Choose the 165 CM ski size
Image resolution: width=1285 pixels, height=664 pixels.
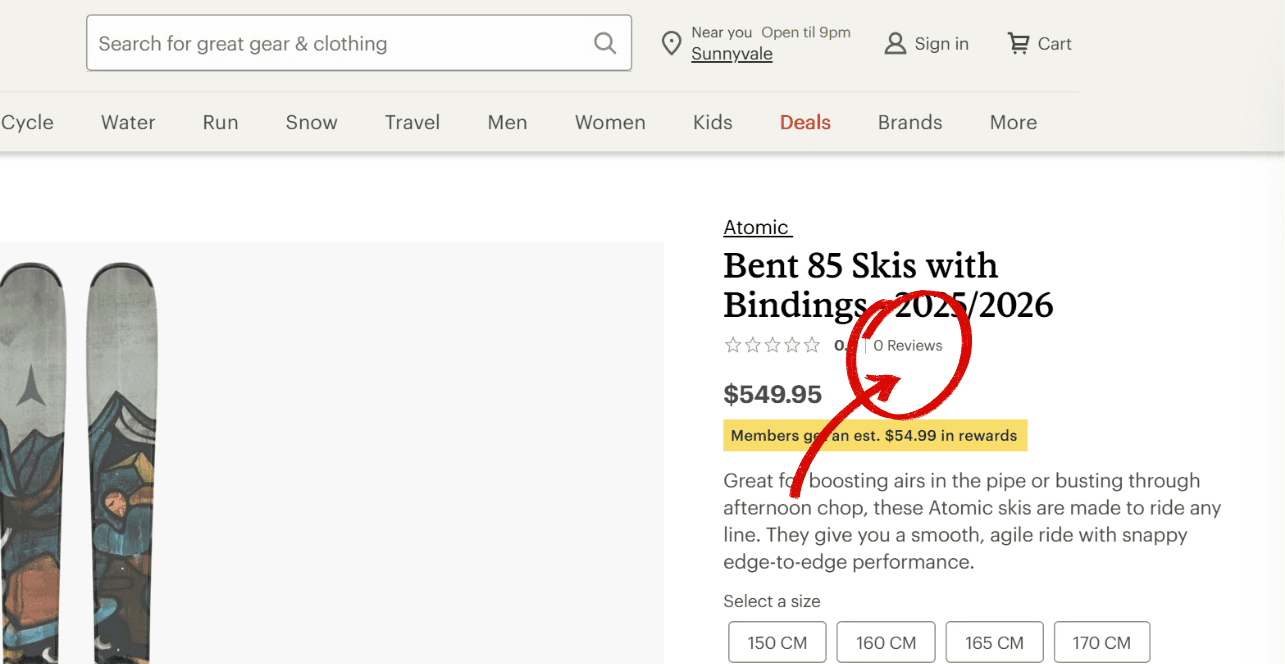click(x=994, y=642)
